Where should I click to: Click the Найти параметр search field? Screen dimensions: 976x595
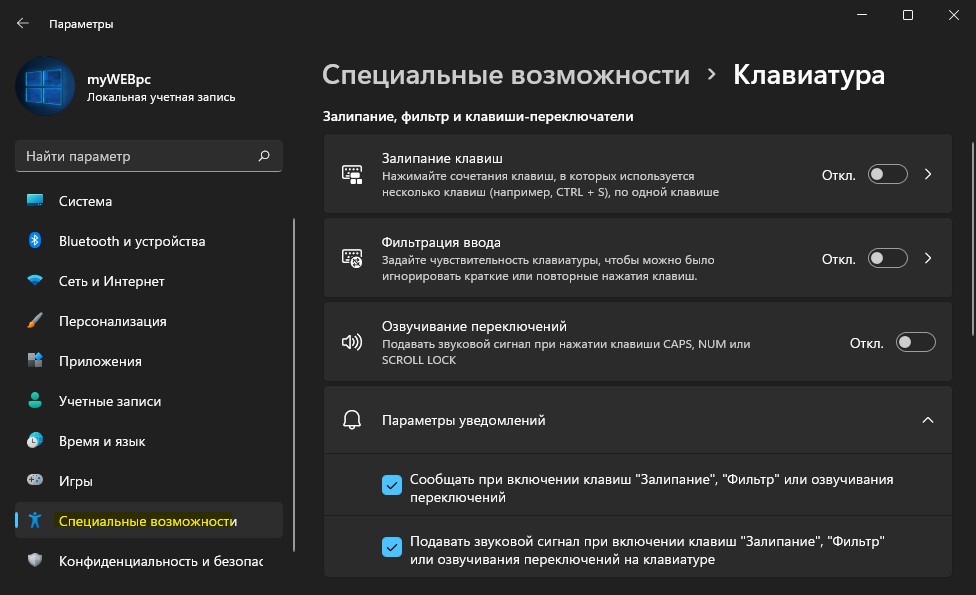149,156
